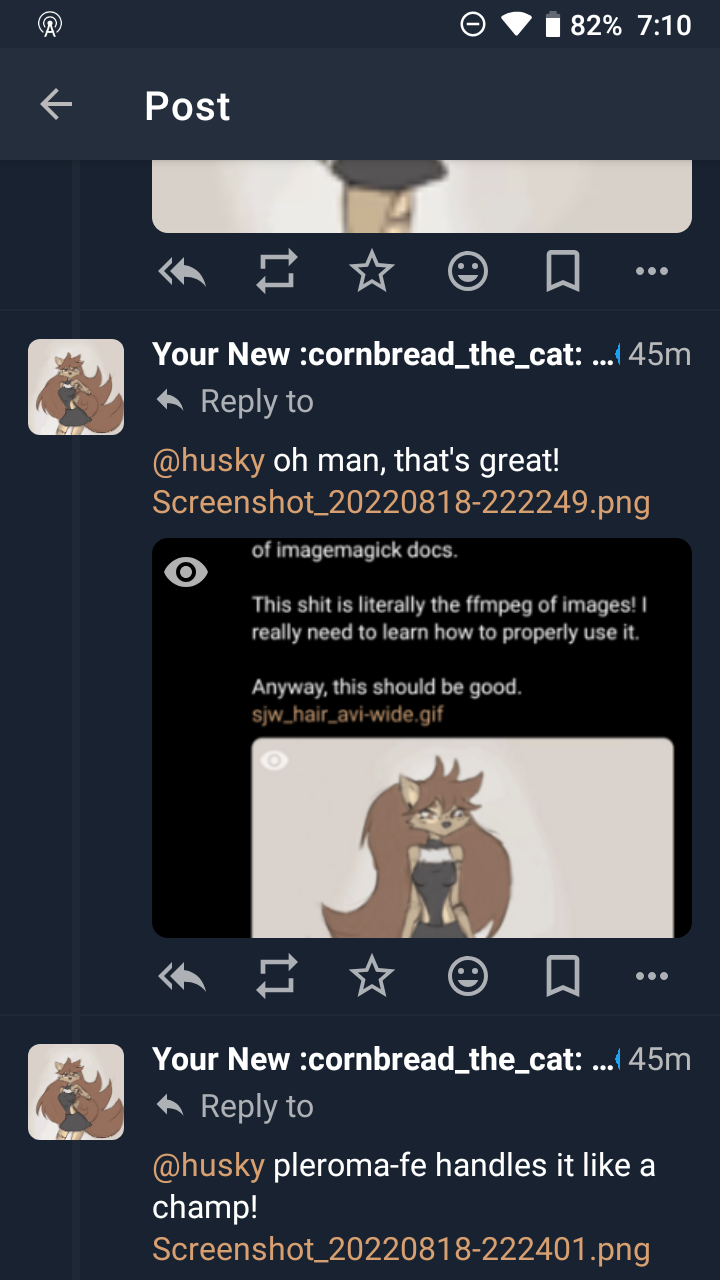Open Screenshot_20220818-222249.png link
The image size is (720, 1280).
tap(401, 502)
